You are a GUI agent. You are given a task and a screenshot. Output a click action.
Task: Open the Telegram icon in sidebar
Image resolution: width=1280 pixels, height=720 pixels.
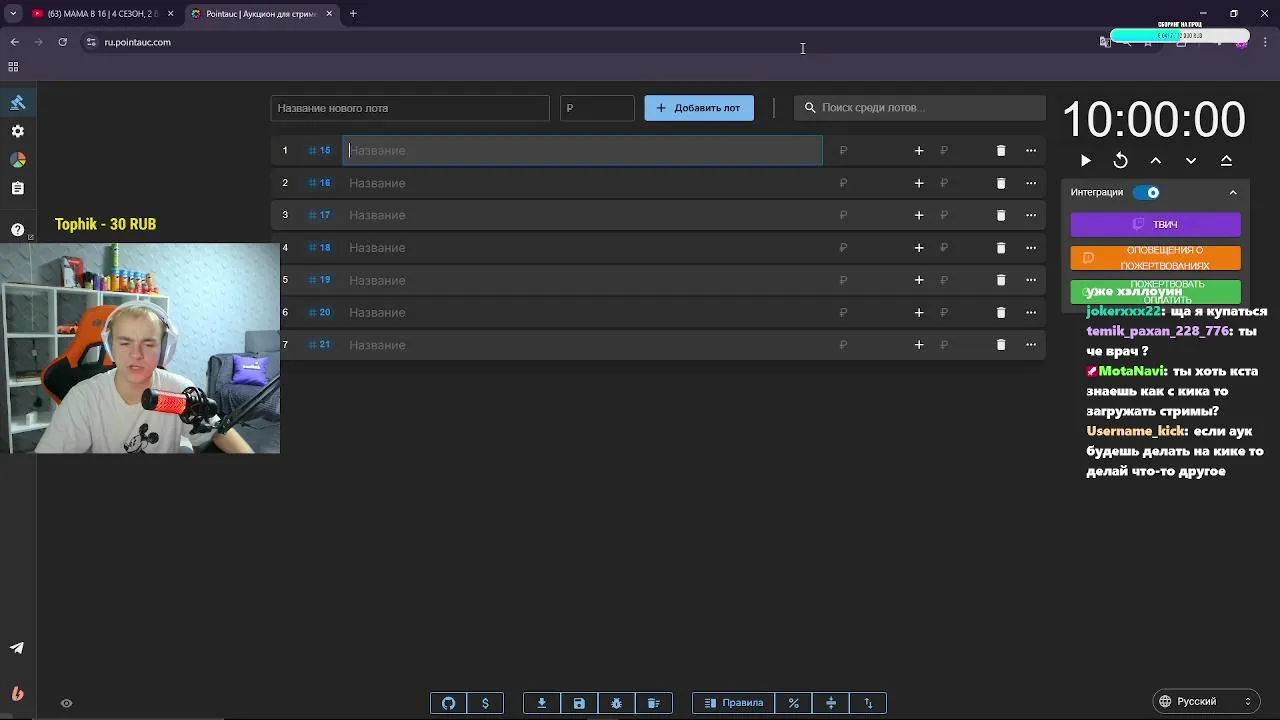[17, 647]
